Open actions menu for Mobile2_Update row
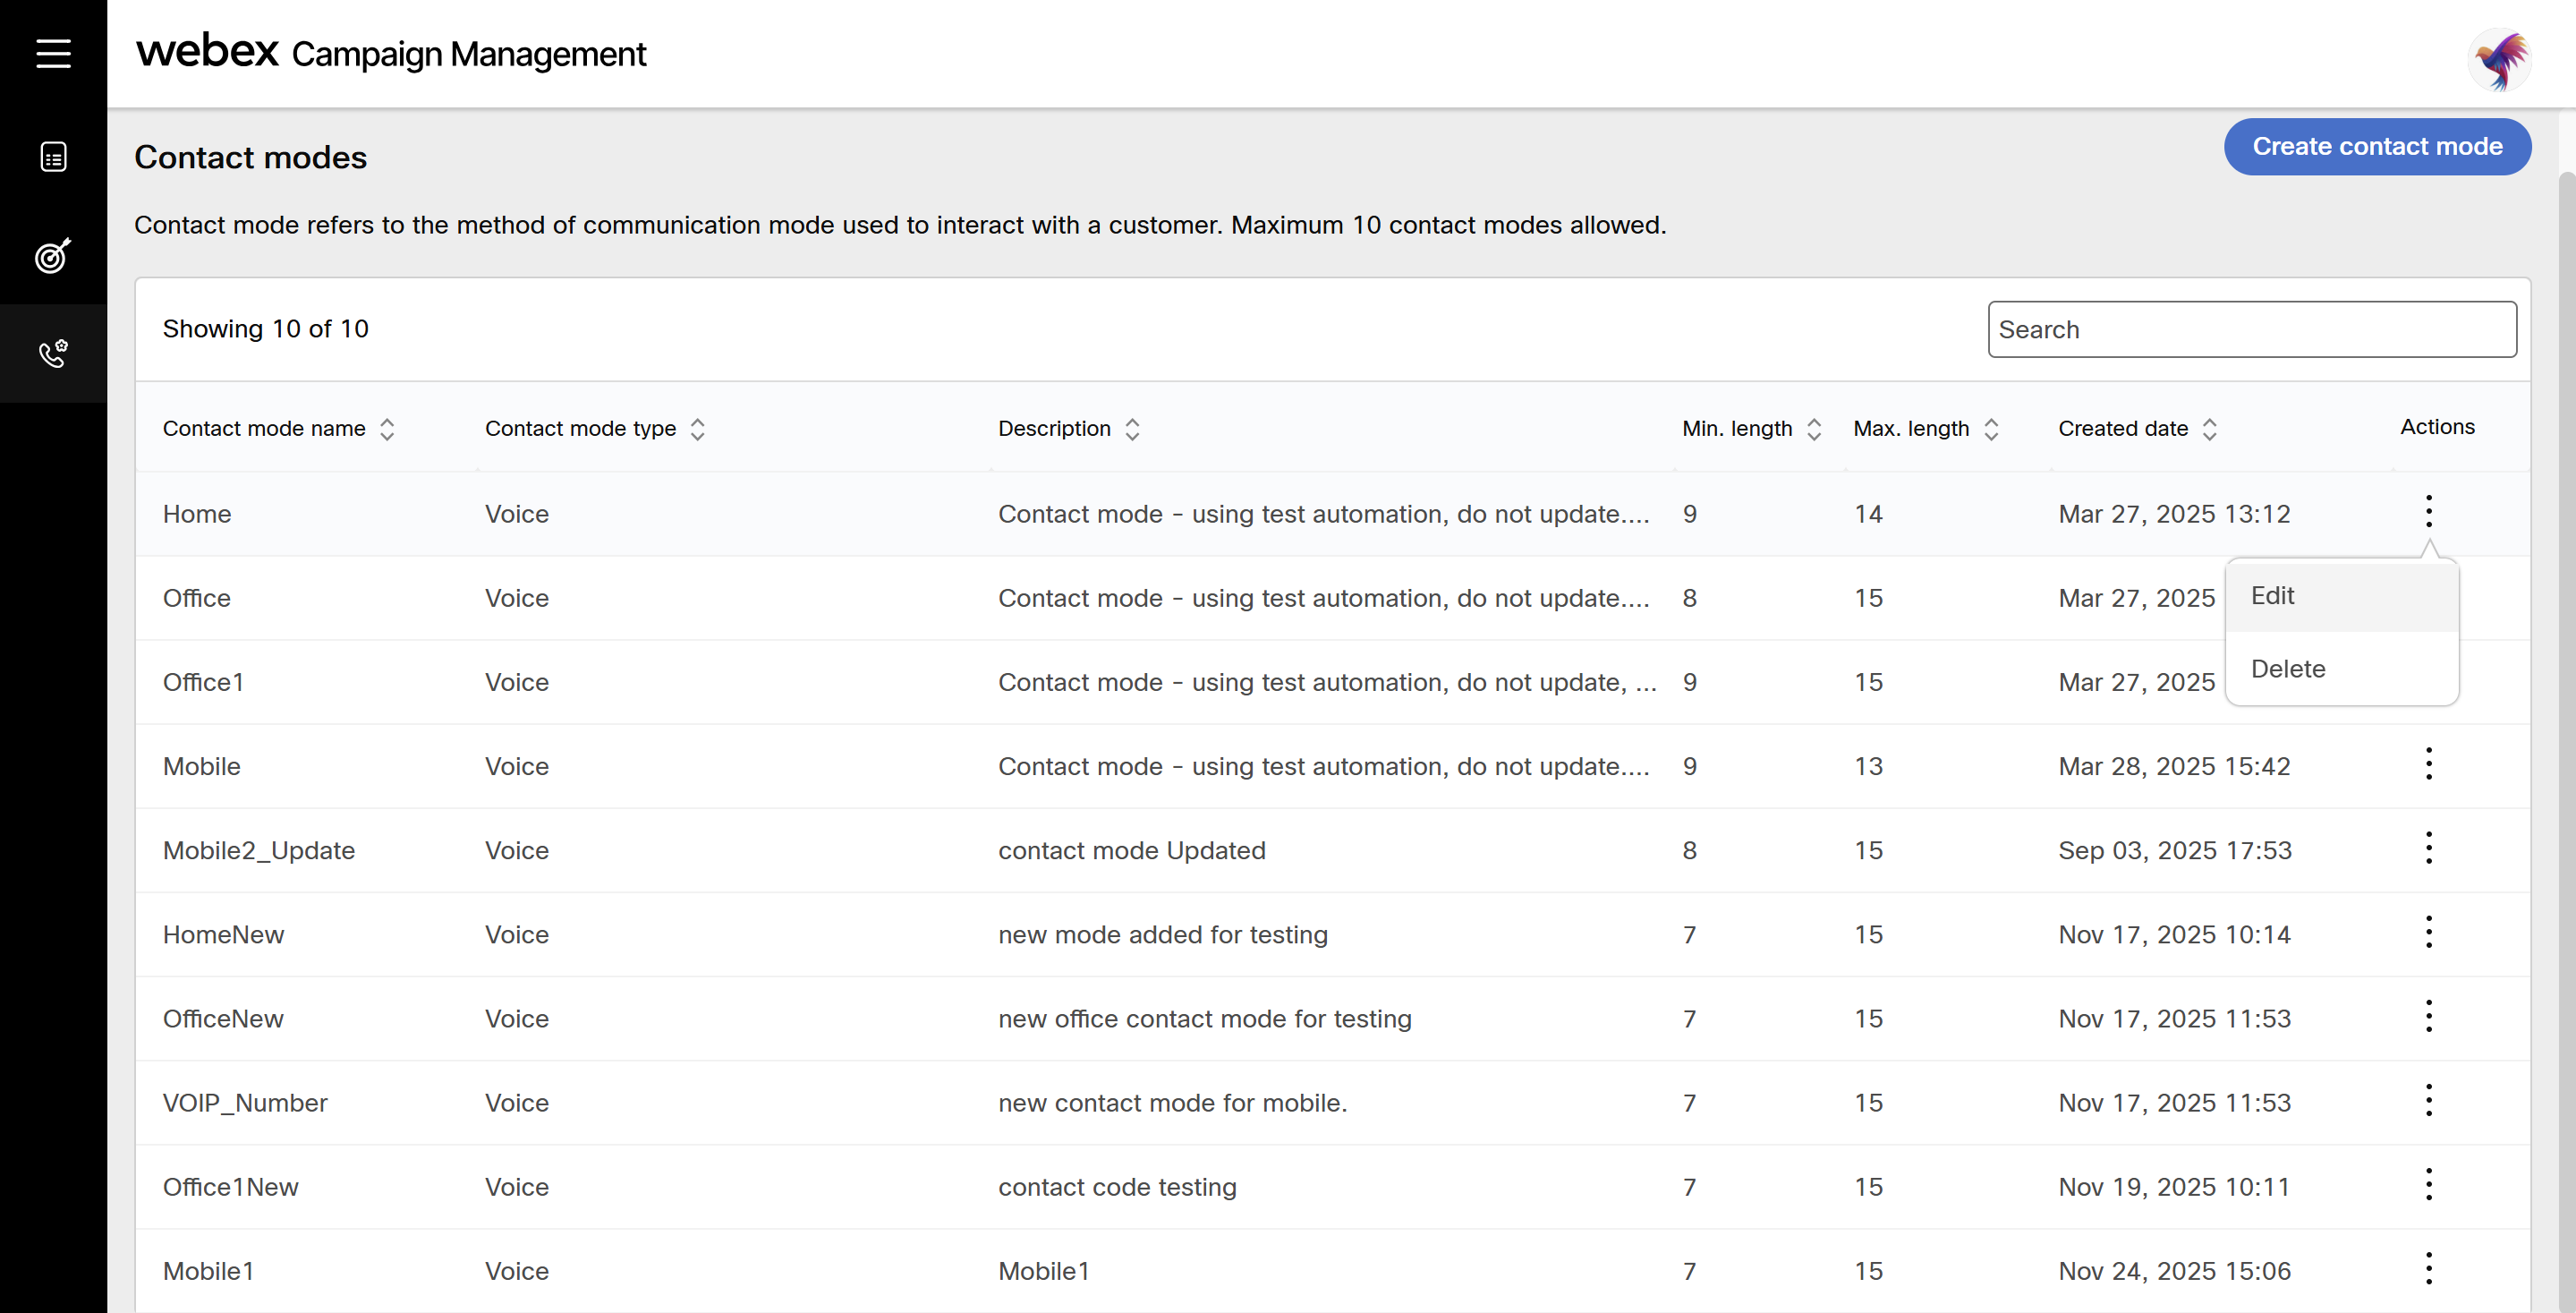Viewport: 2576px width, 1313px height. point(2428,848)
